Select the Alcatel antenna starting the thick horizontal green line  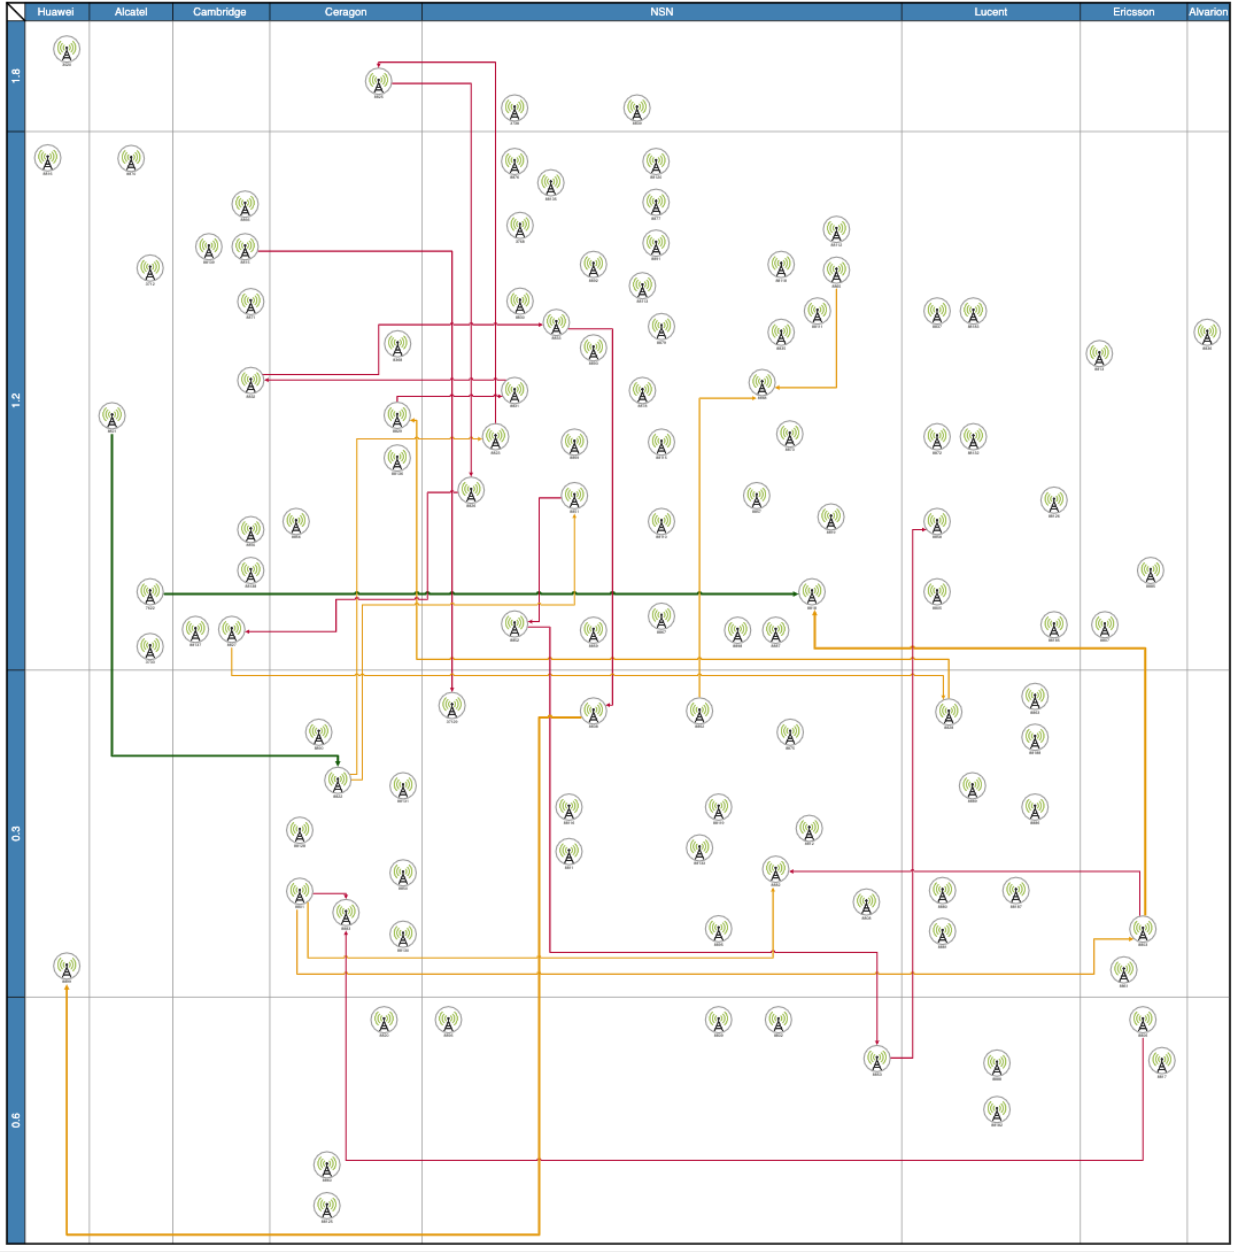(150, 592)
